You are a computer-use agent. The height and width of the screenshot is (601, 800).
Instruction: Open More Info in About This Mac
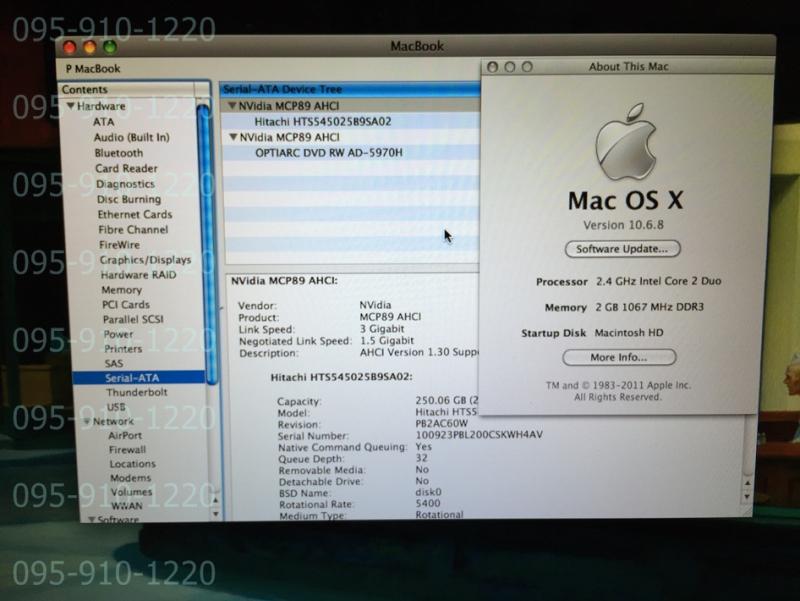(x=619, y=357)
